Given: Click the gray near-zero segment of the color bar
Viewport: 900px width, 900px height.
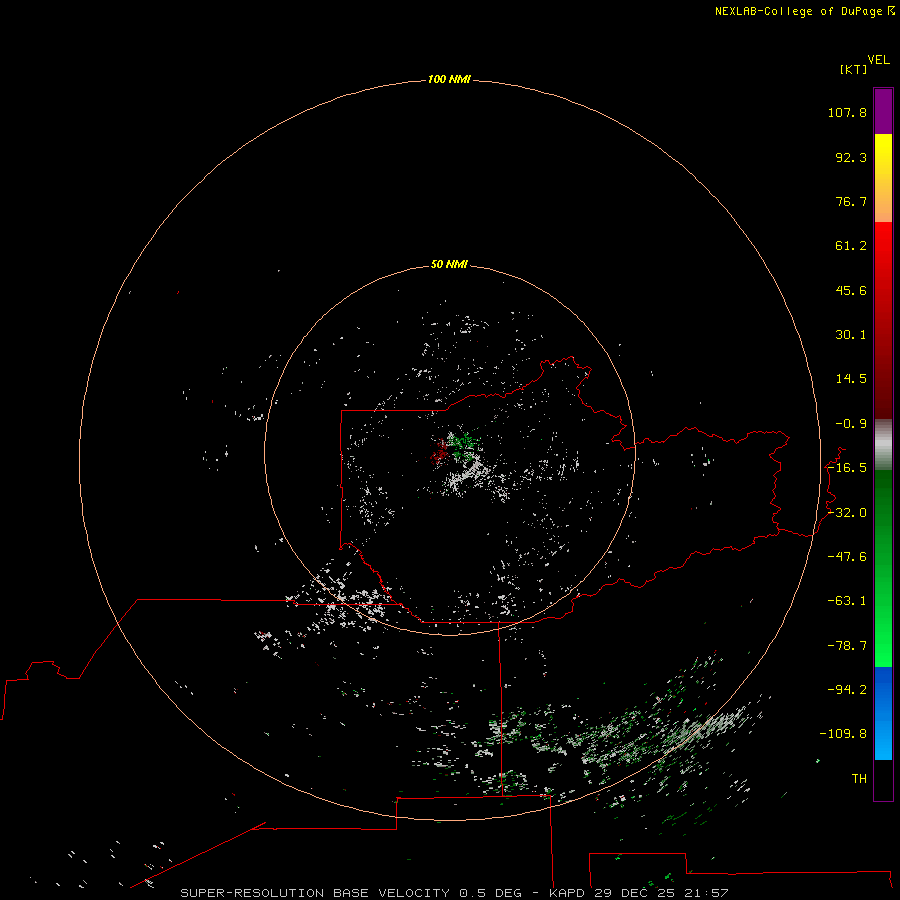Looking at the screenshot, I should (x=883, y=445).
